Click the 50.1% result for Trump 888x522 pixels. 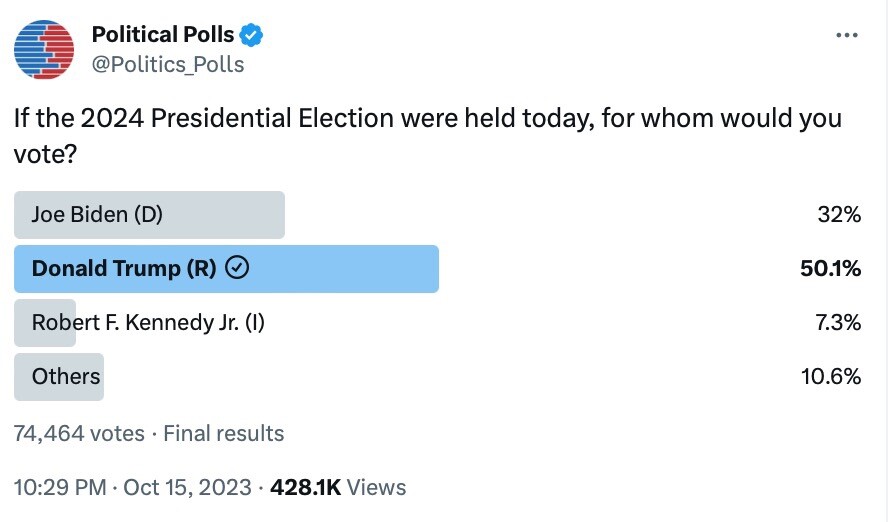pos(831,269)
